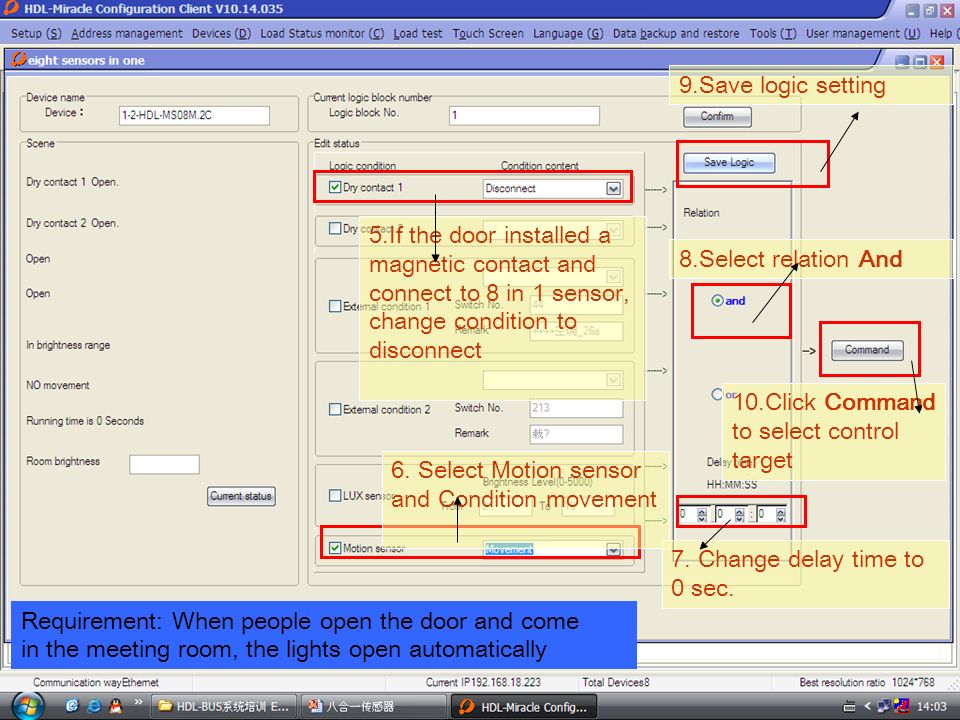Switch to HDL-BUS folder taskbar item
Viewport: 960px width, 720px height.
(x=223, y=707)
